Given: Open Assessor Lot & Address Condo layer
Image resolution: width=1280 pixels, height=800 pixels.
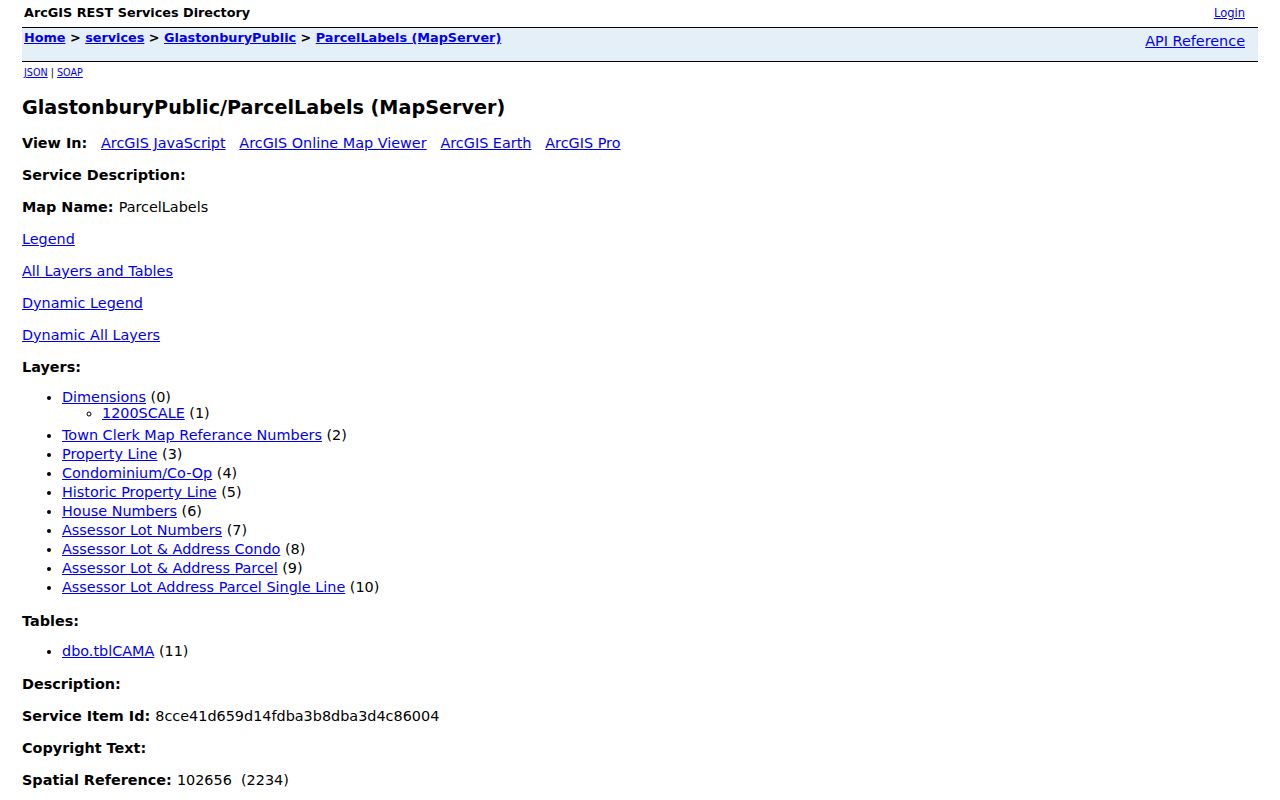Looking at the screenshot, I should click(x=171, y=549).
